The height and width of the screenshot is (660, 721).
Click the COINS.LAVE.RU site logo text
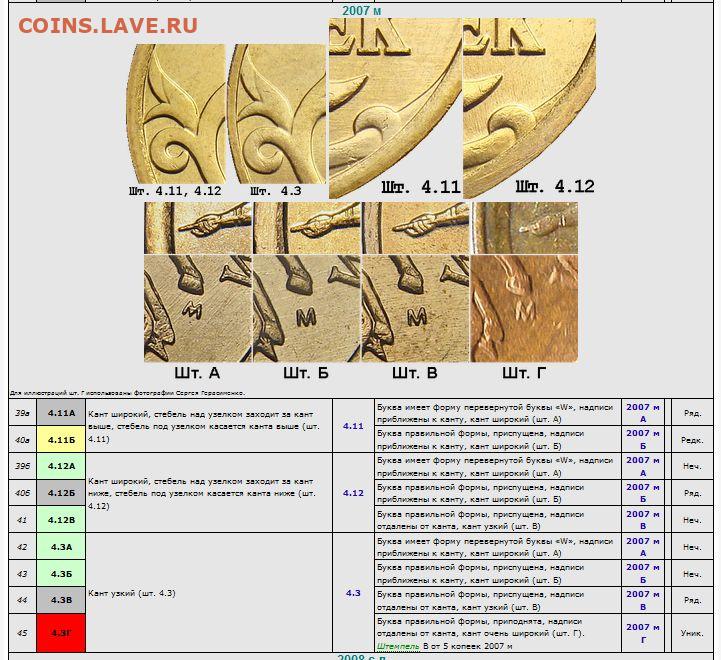(108, 26)
